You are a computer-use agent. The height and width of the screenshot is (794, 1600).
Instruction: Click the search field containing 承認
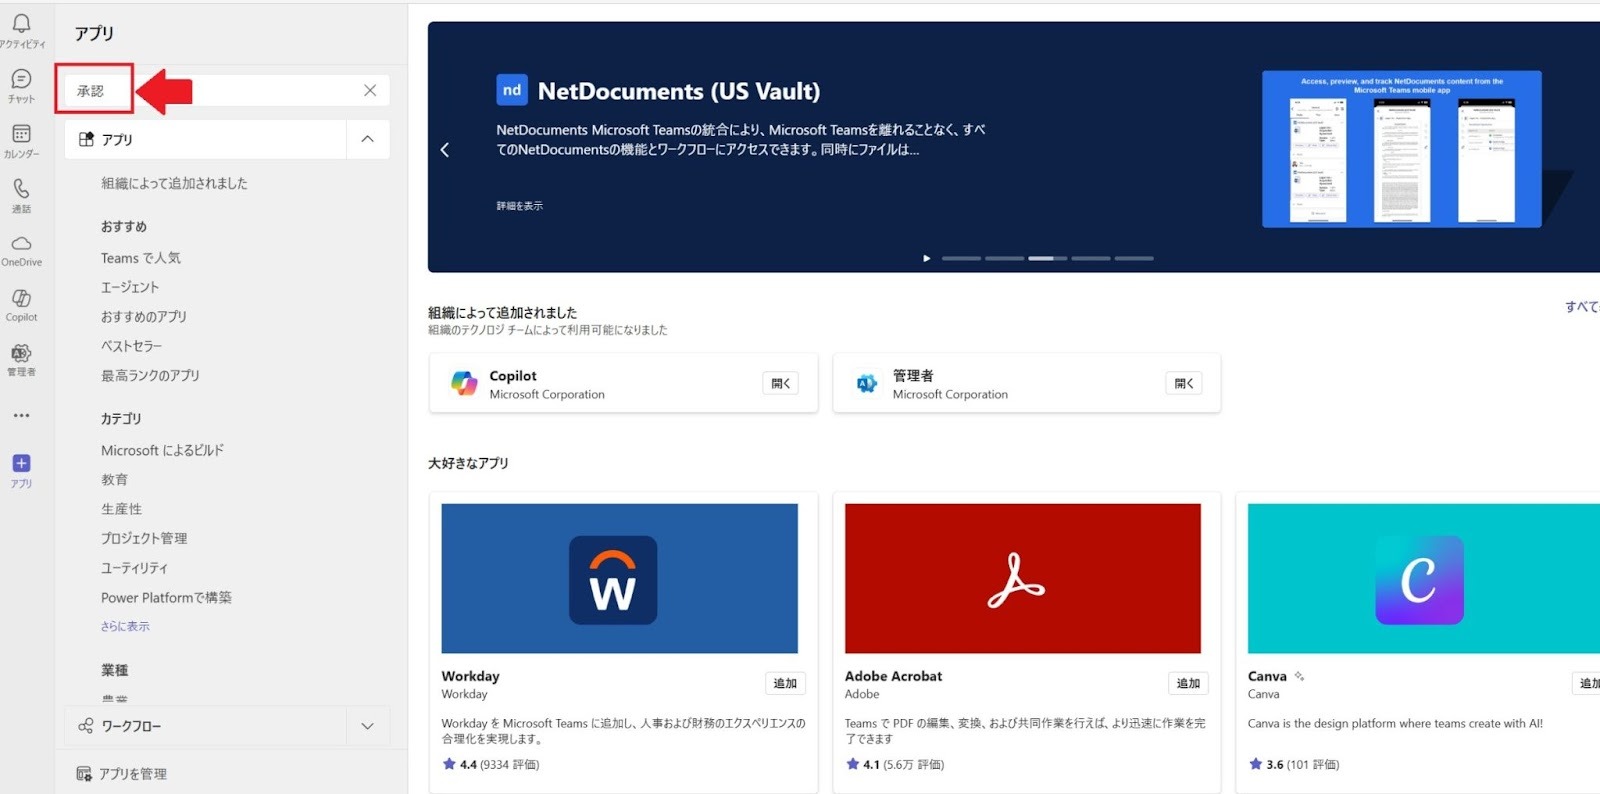click(x=226, y=90)
